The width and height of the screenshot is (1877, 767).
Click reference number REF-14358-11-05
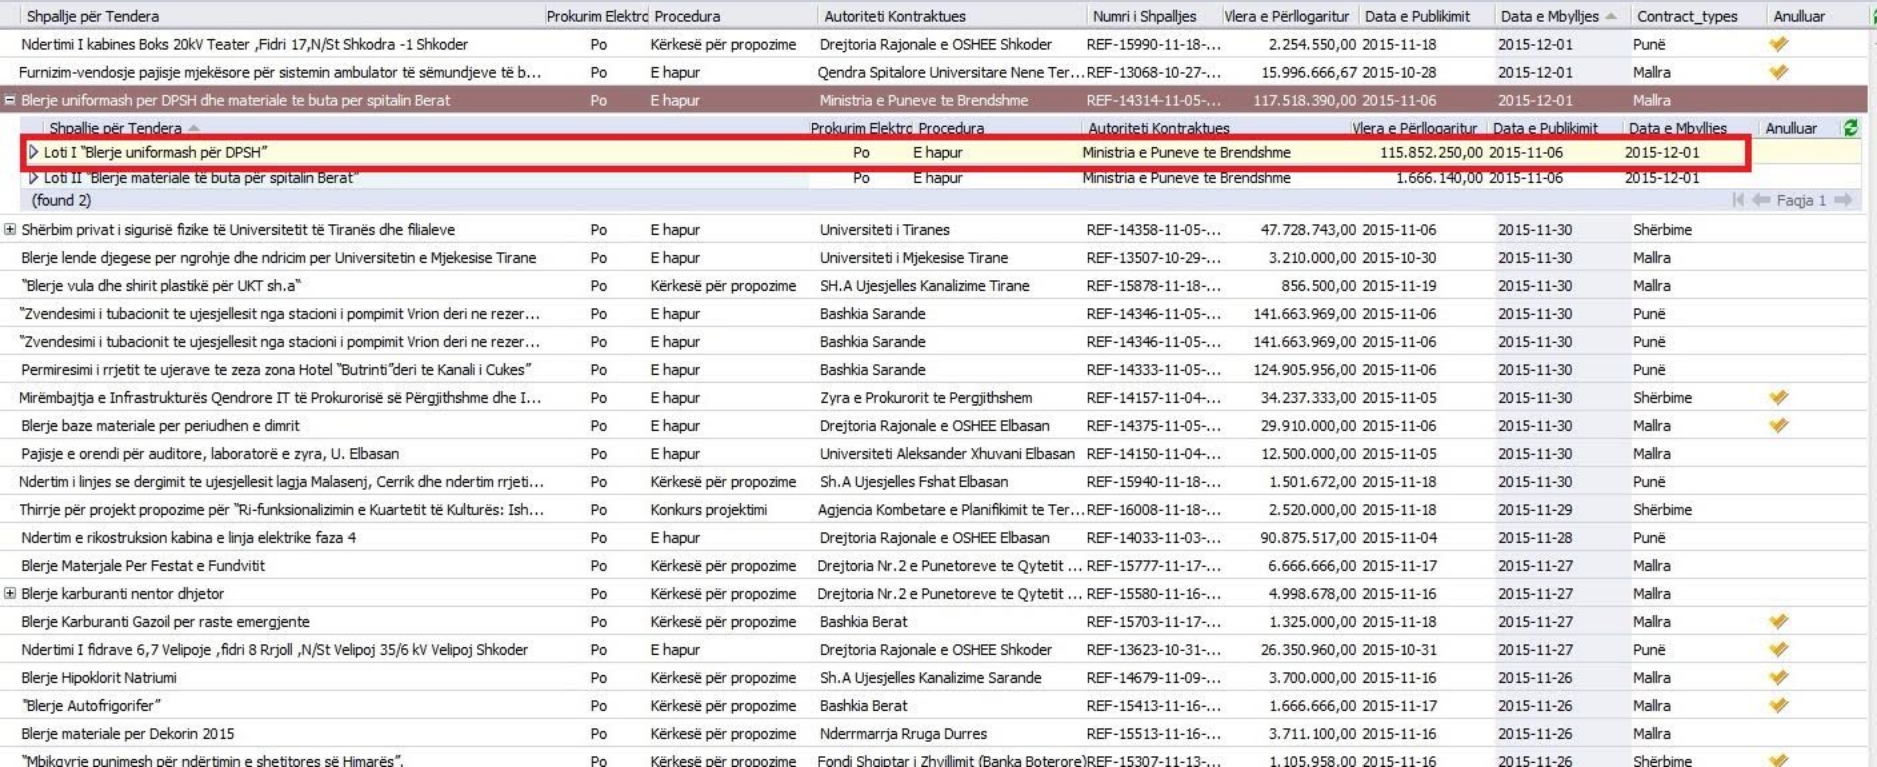point(1154,229)
